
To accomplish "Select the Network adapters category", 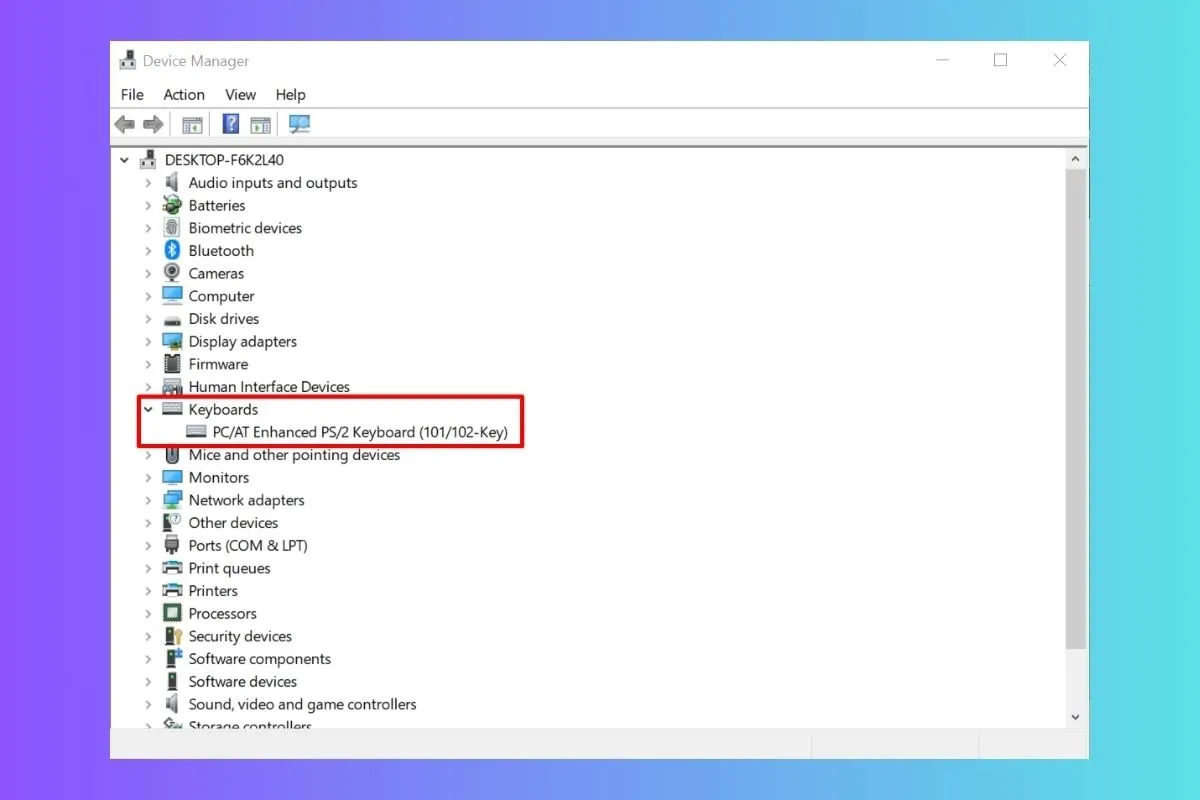I will (246, 500).
